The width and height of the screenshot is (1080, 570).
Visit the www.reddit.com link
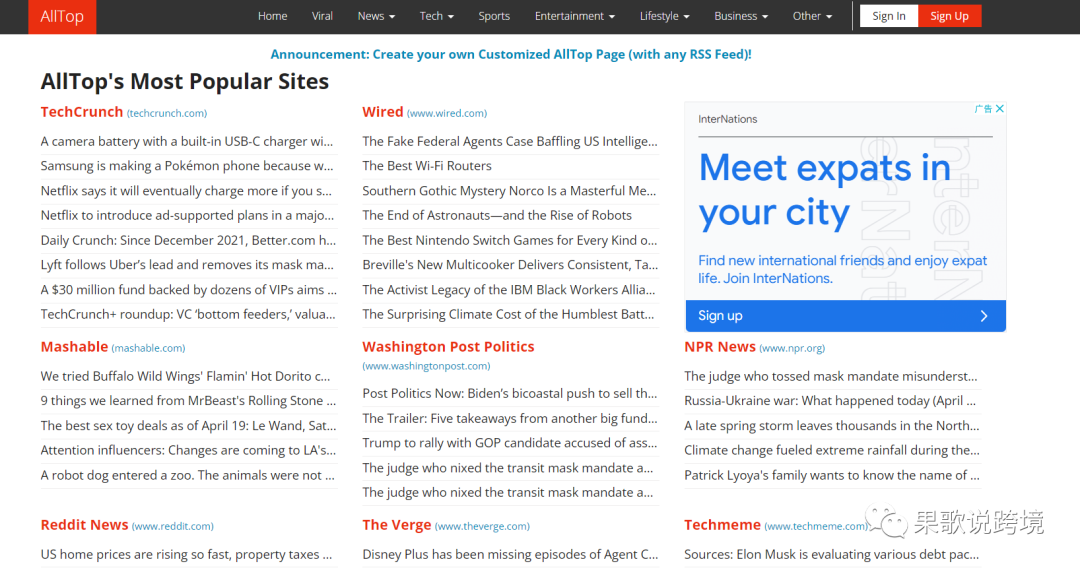(172, 526)
